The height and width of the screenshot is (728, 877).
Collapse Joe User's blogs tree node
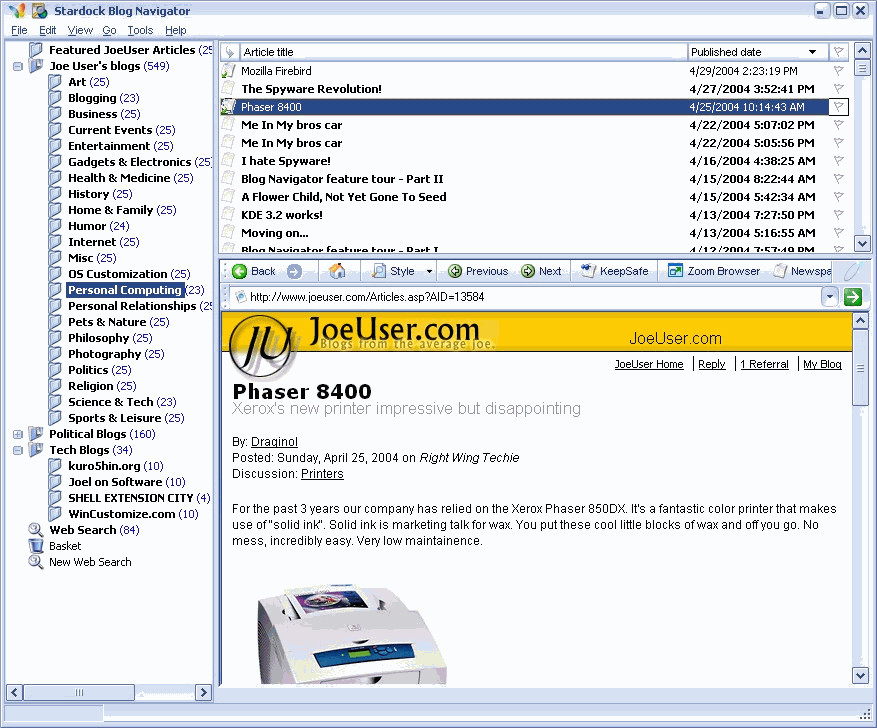[x=18, y=67]
